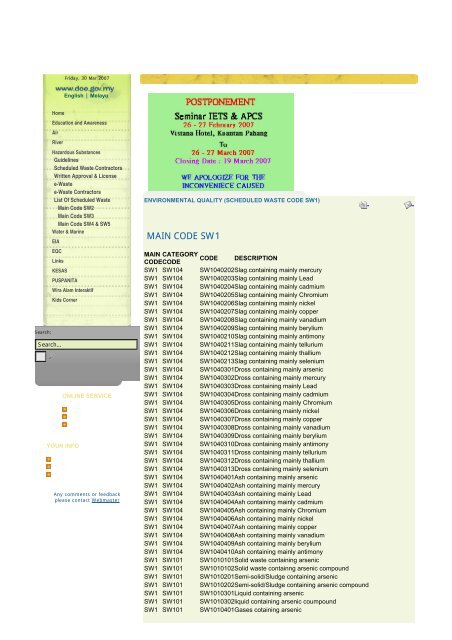Viewport: 452px width, 640px height.
Task: Click the Webmaster contact link
Action: pyautogui.click(x=105, y=500)
